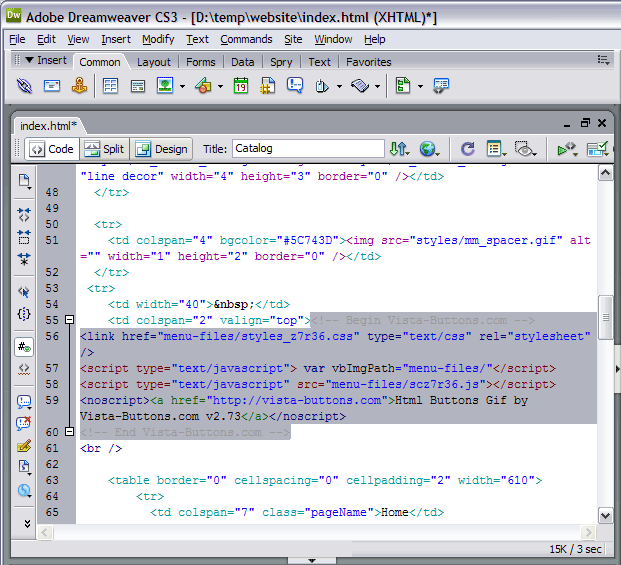Screen dimensions: 621x565
Task: Click the Named Anchor icon
Action: pyautogui.click(x=79, y=86)
